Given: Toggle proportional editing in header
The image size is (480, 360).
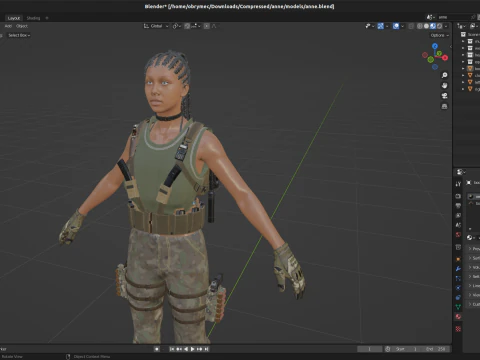Looking at the screenshot, I should [x=207, y=26].
